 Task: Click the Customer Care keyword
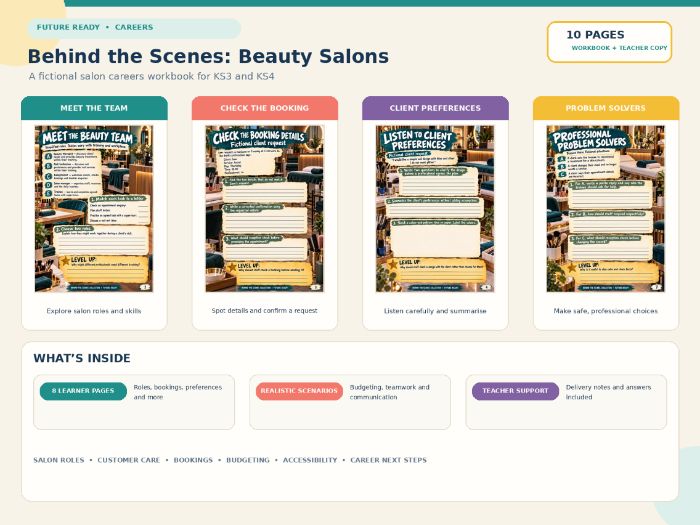point(129,460)
